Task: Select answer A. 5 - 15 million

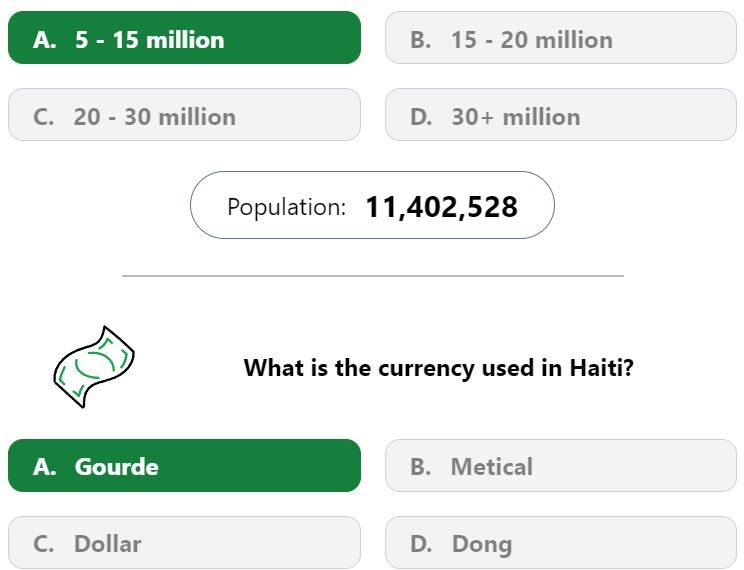Action: point(185,37)
